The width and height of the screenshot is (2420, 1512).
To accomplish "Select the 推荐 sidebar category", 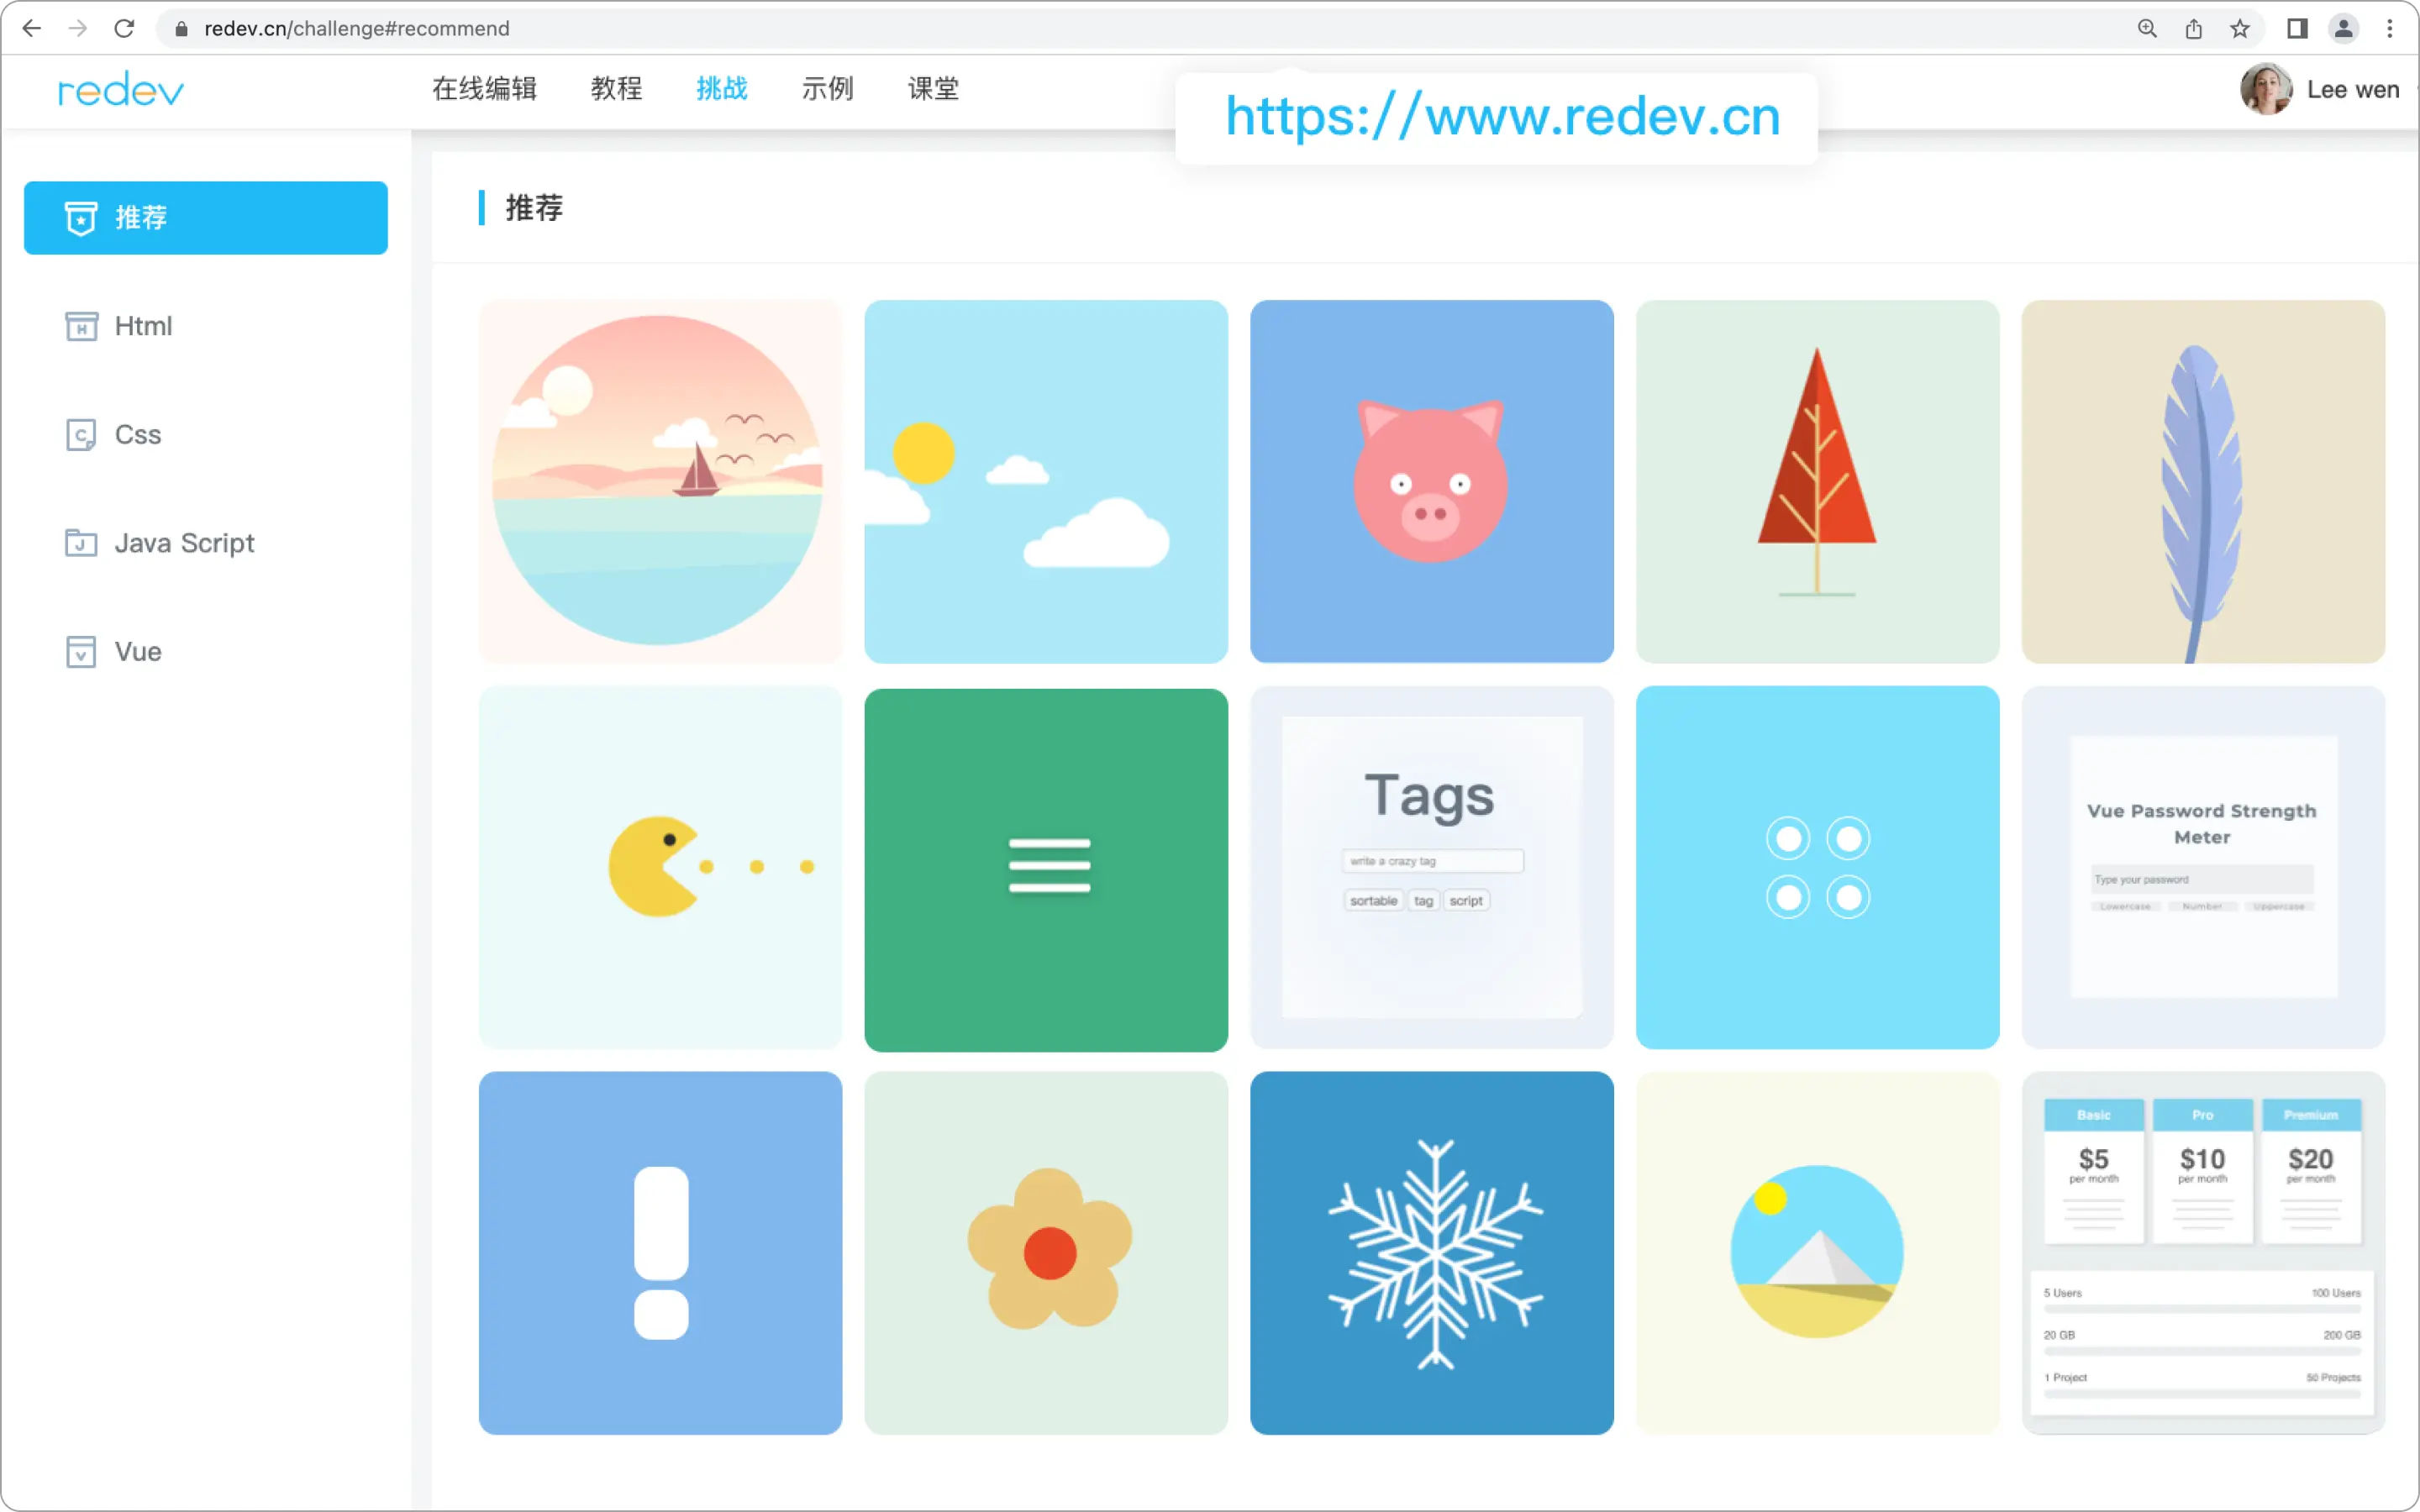I will coord(206,218).
